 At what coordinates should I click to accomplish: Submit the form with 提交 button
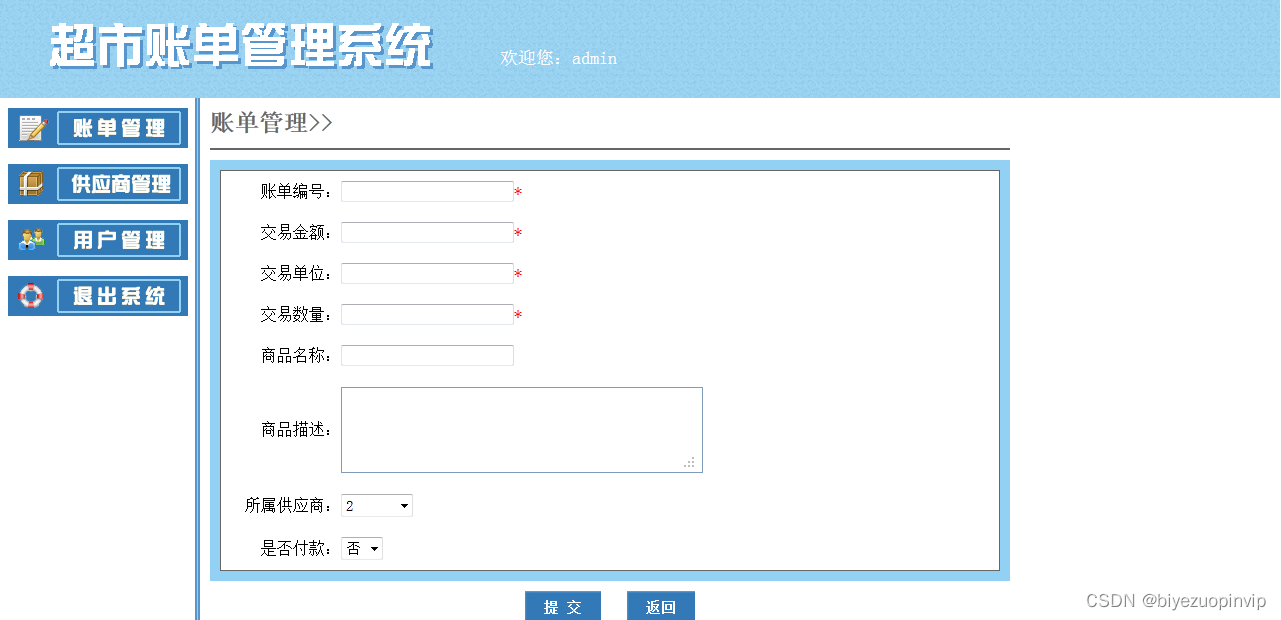(563, 607)
